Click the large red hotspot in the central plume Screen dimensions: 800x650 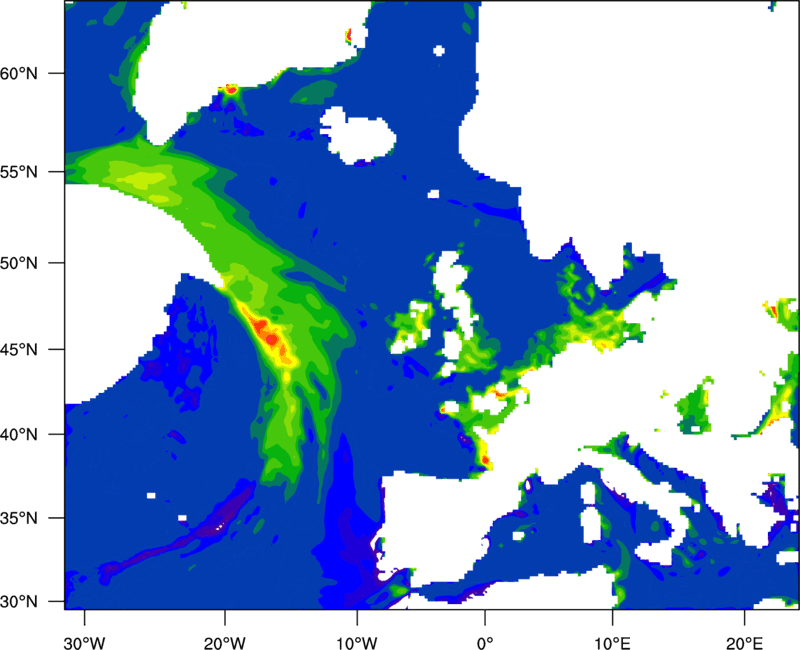[268, 334]
